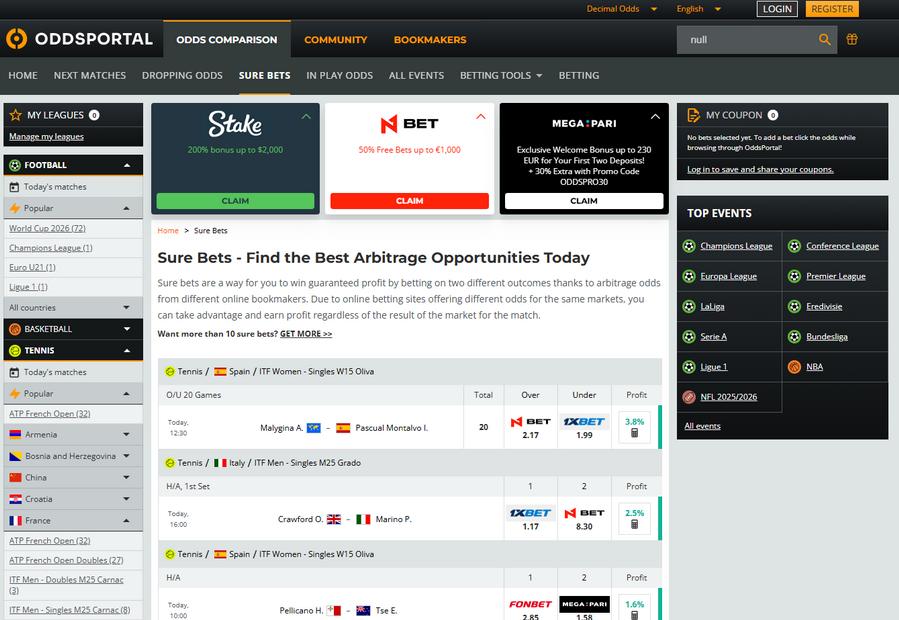Go to Dropping Odds

[182, 76]
